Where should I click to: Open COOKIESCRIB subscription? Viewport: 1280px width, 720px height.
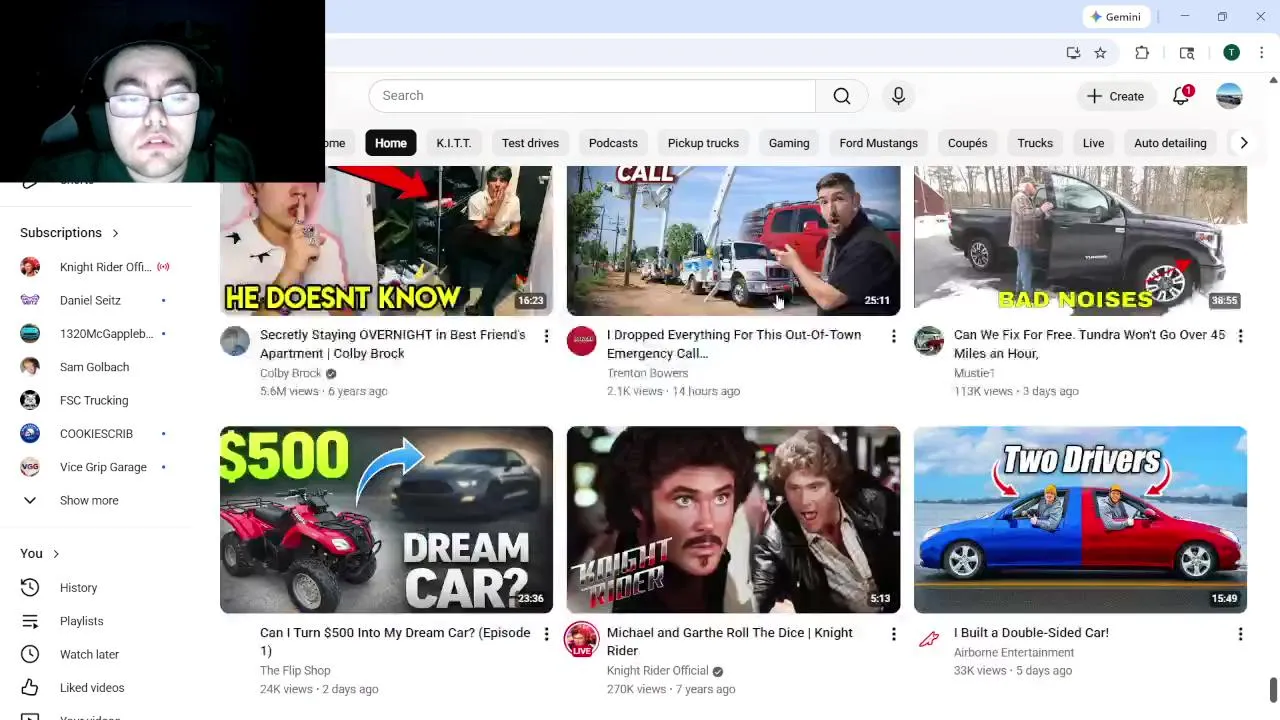click(96, 434)
